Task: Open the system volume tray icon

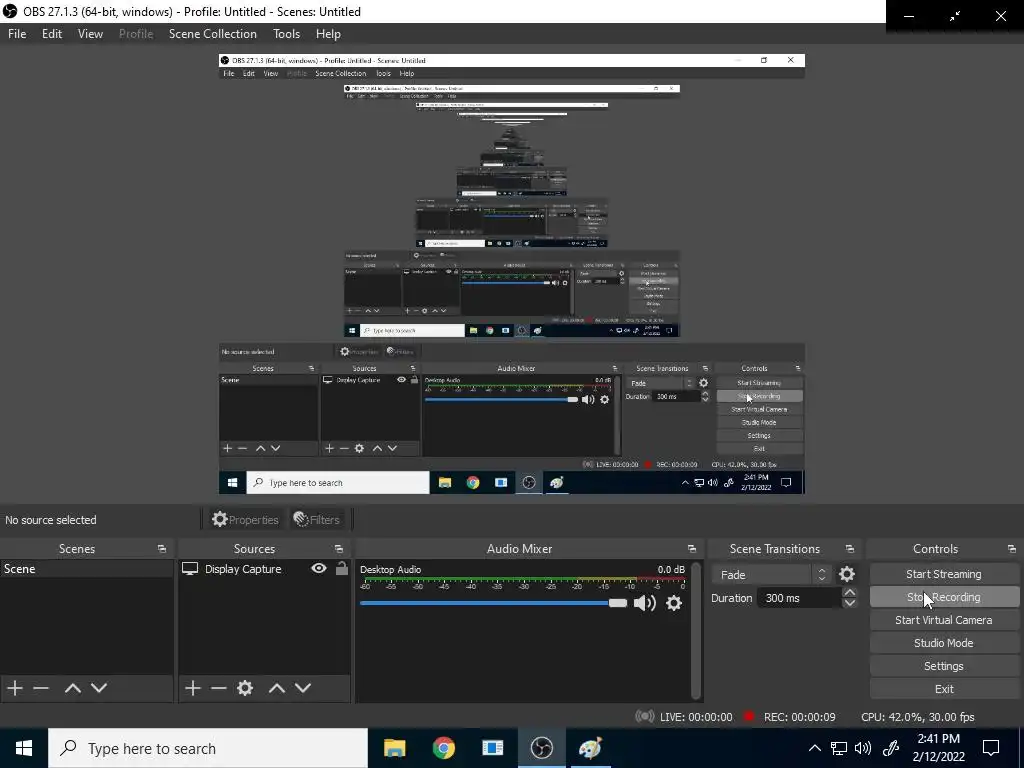Action: 863,748
